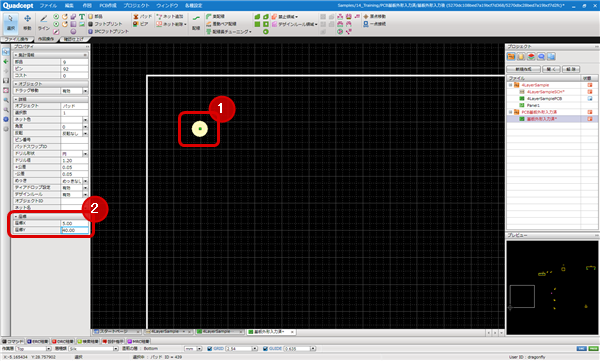Toggle the GRID checkbox in status bar
The image size is (600, 361).
(x=210, y=349)
